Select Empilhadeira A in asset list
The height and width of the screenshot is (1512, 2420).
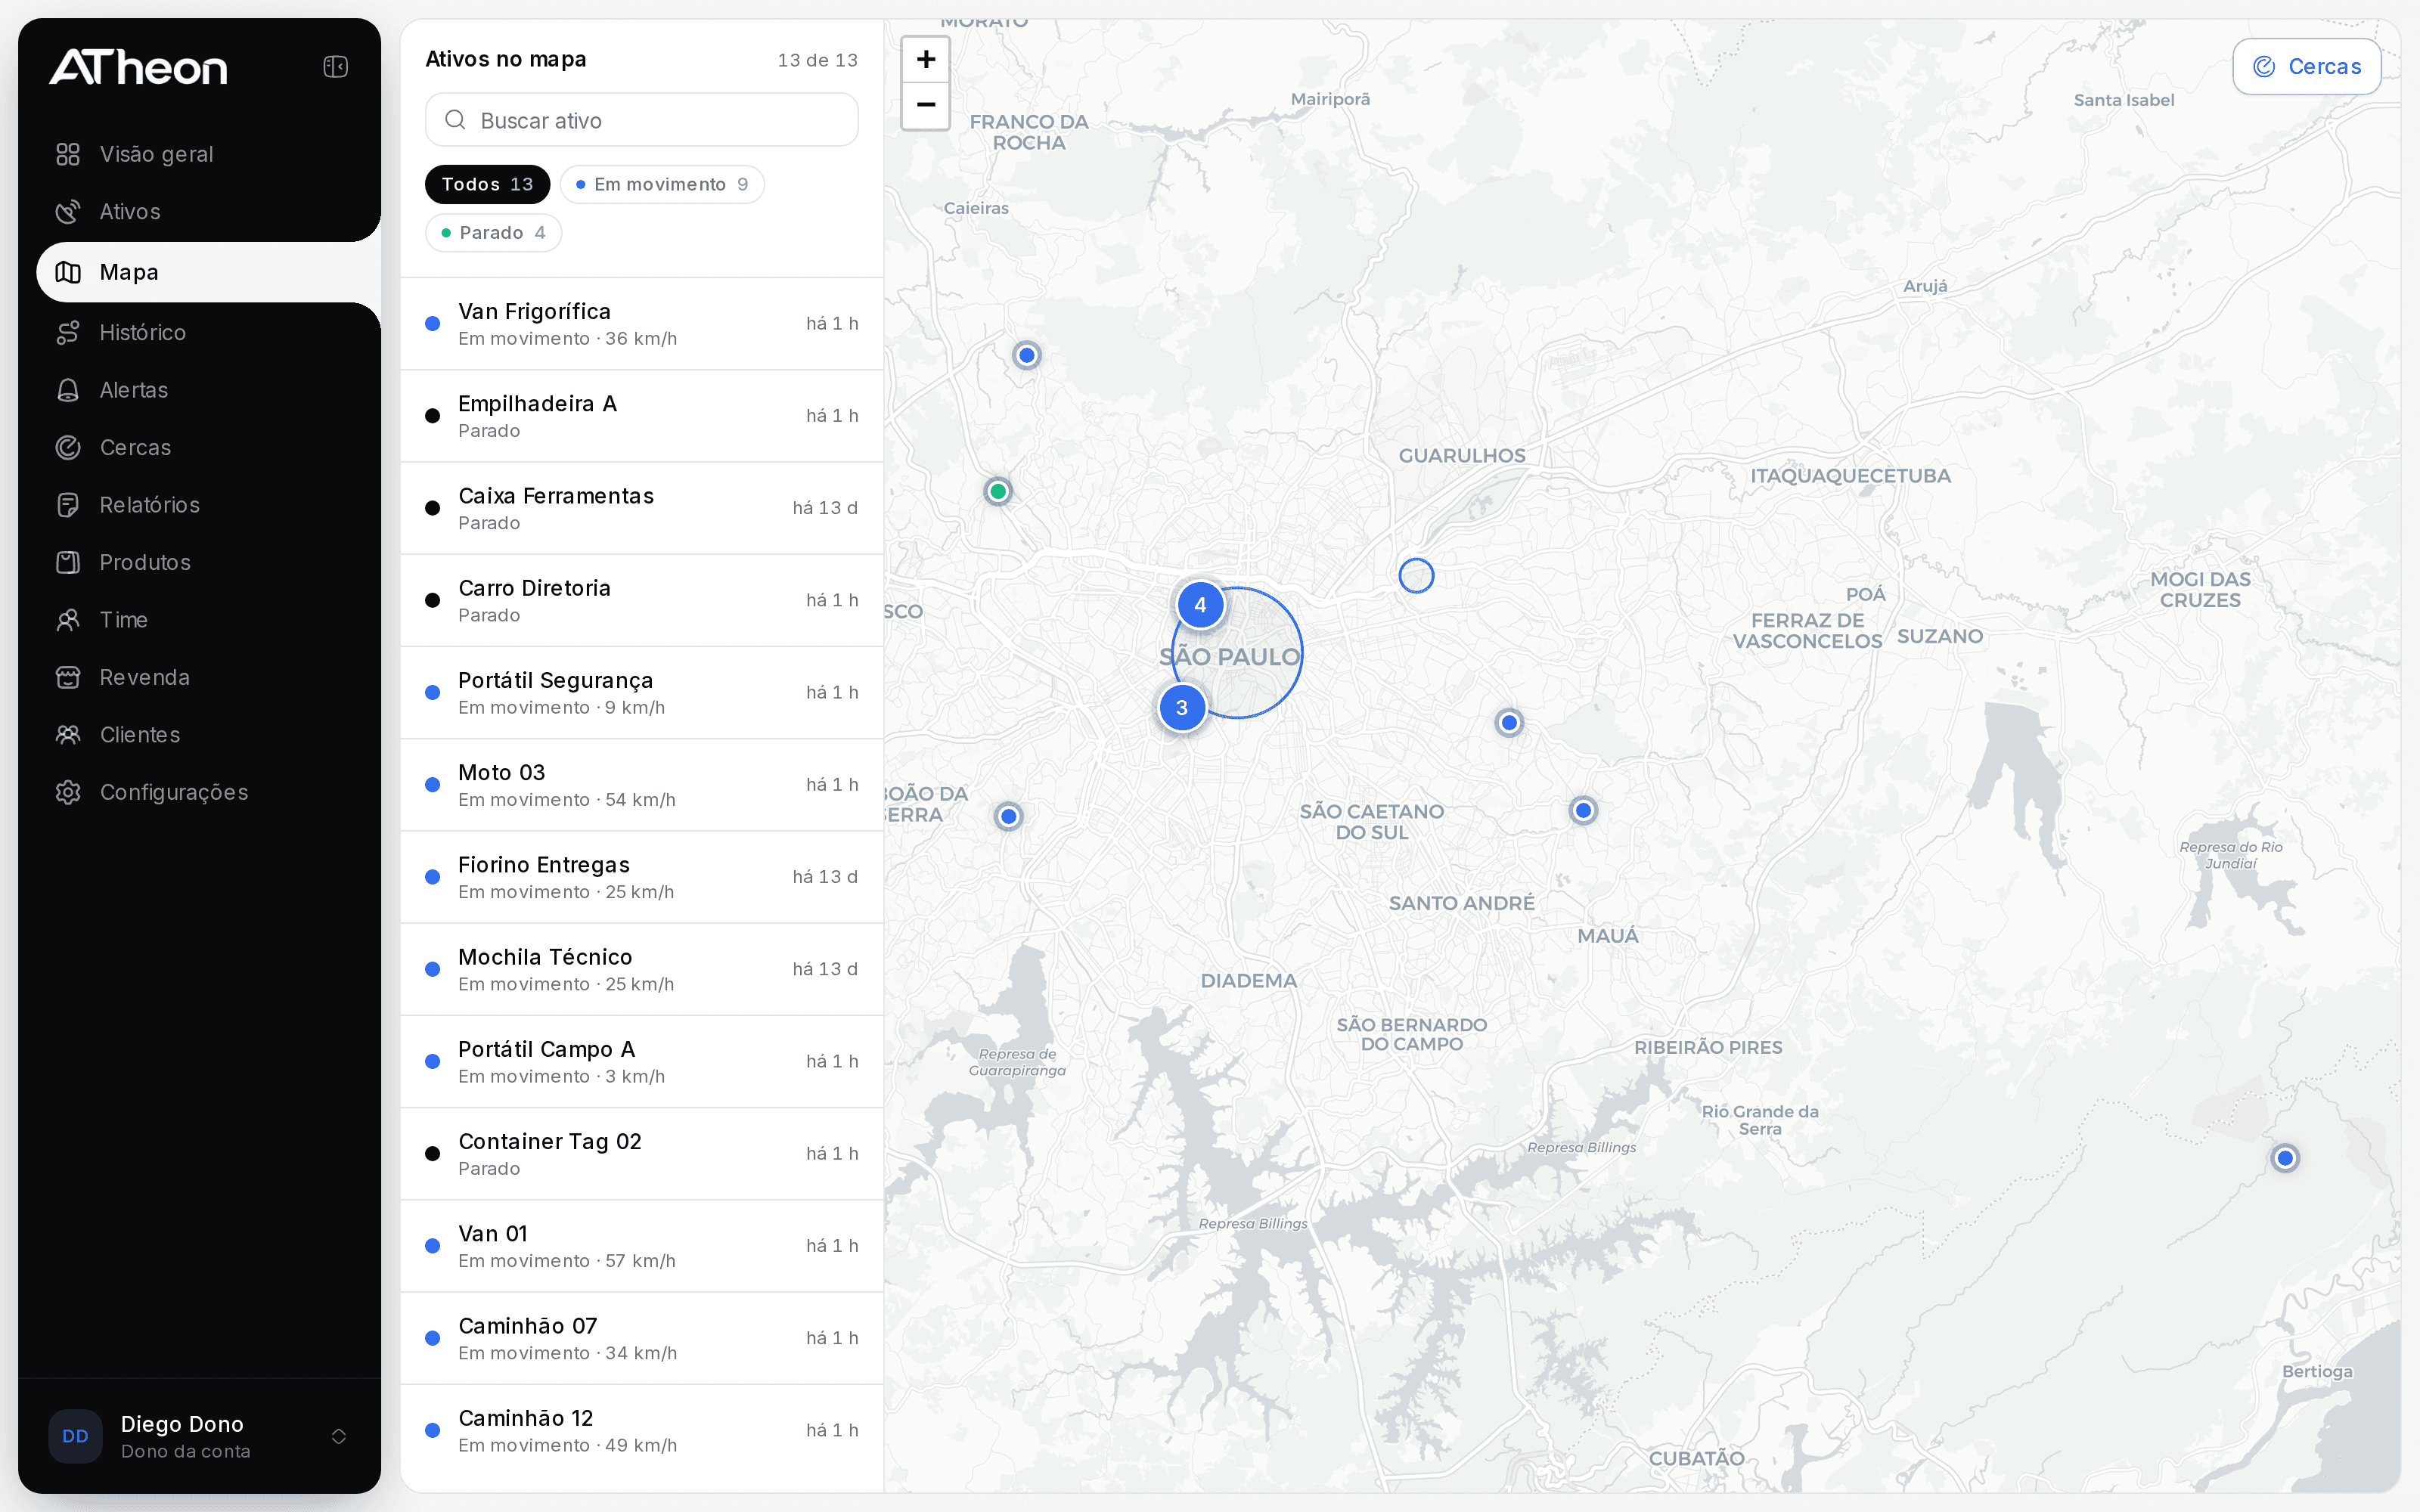642,416
